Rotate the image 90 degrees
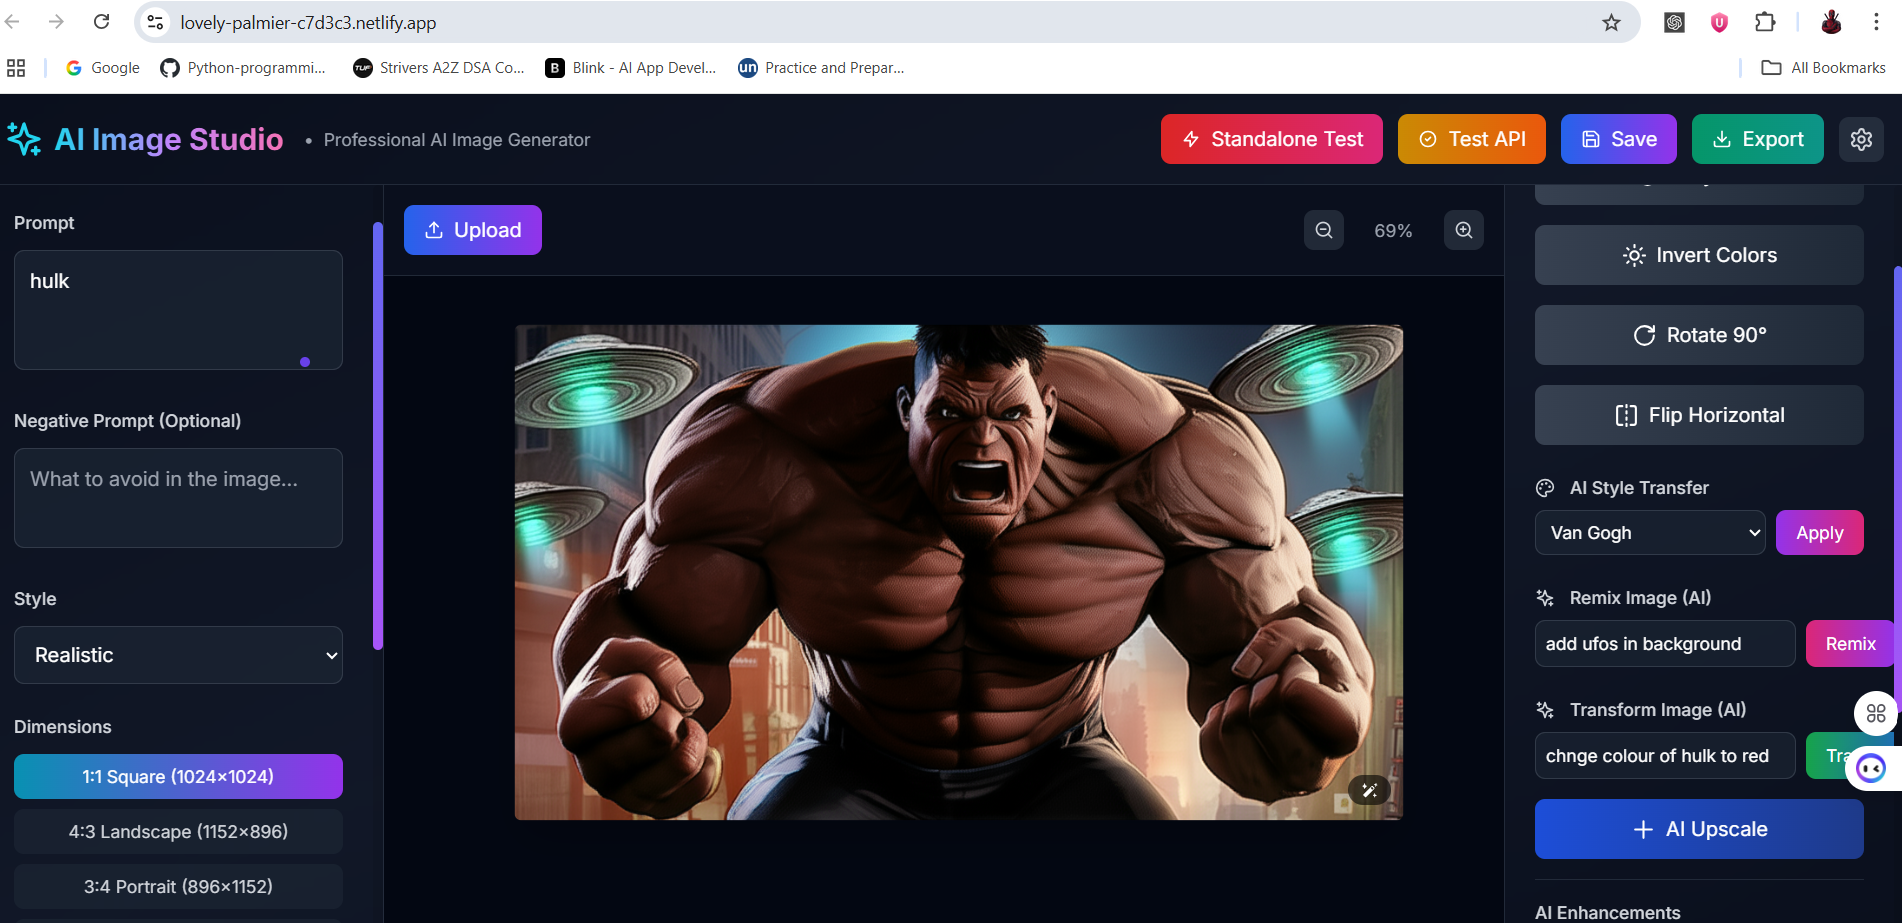This screenshot has width=1902, height=923. click(x=1699, y=335)
